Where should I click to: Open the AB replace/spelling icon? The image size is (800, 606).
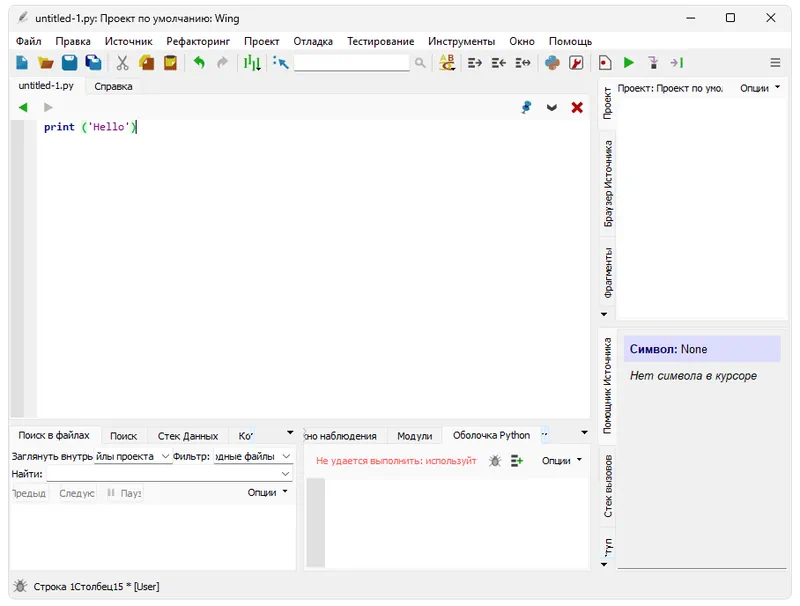click(x=447, y=63)
